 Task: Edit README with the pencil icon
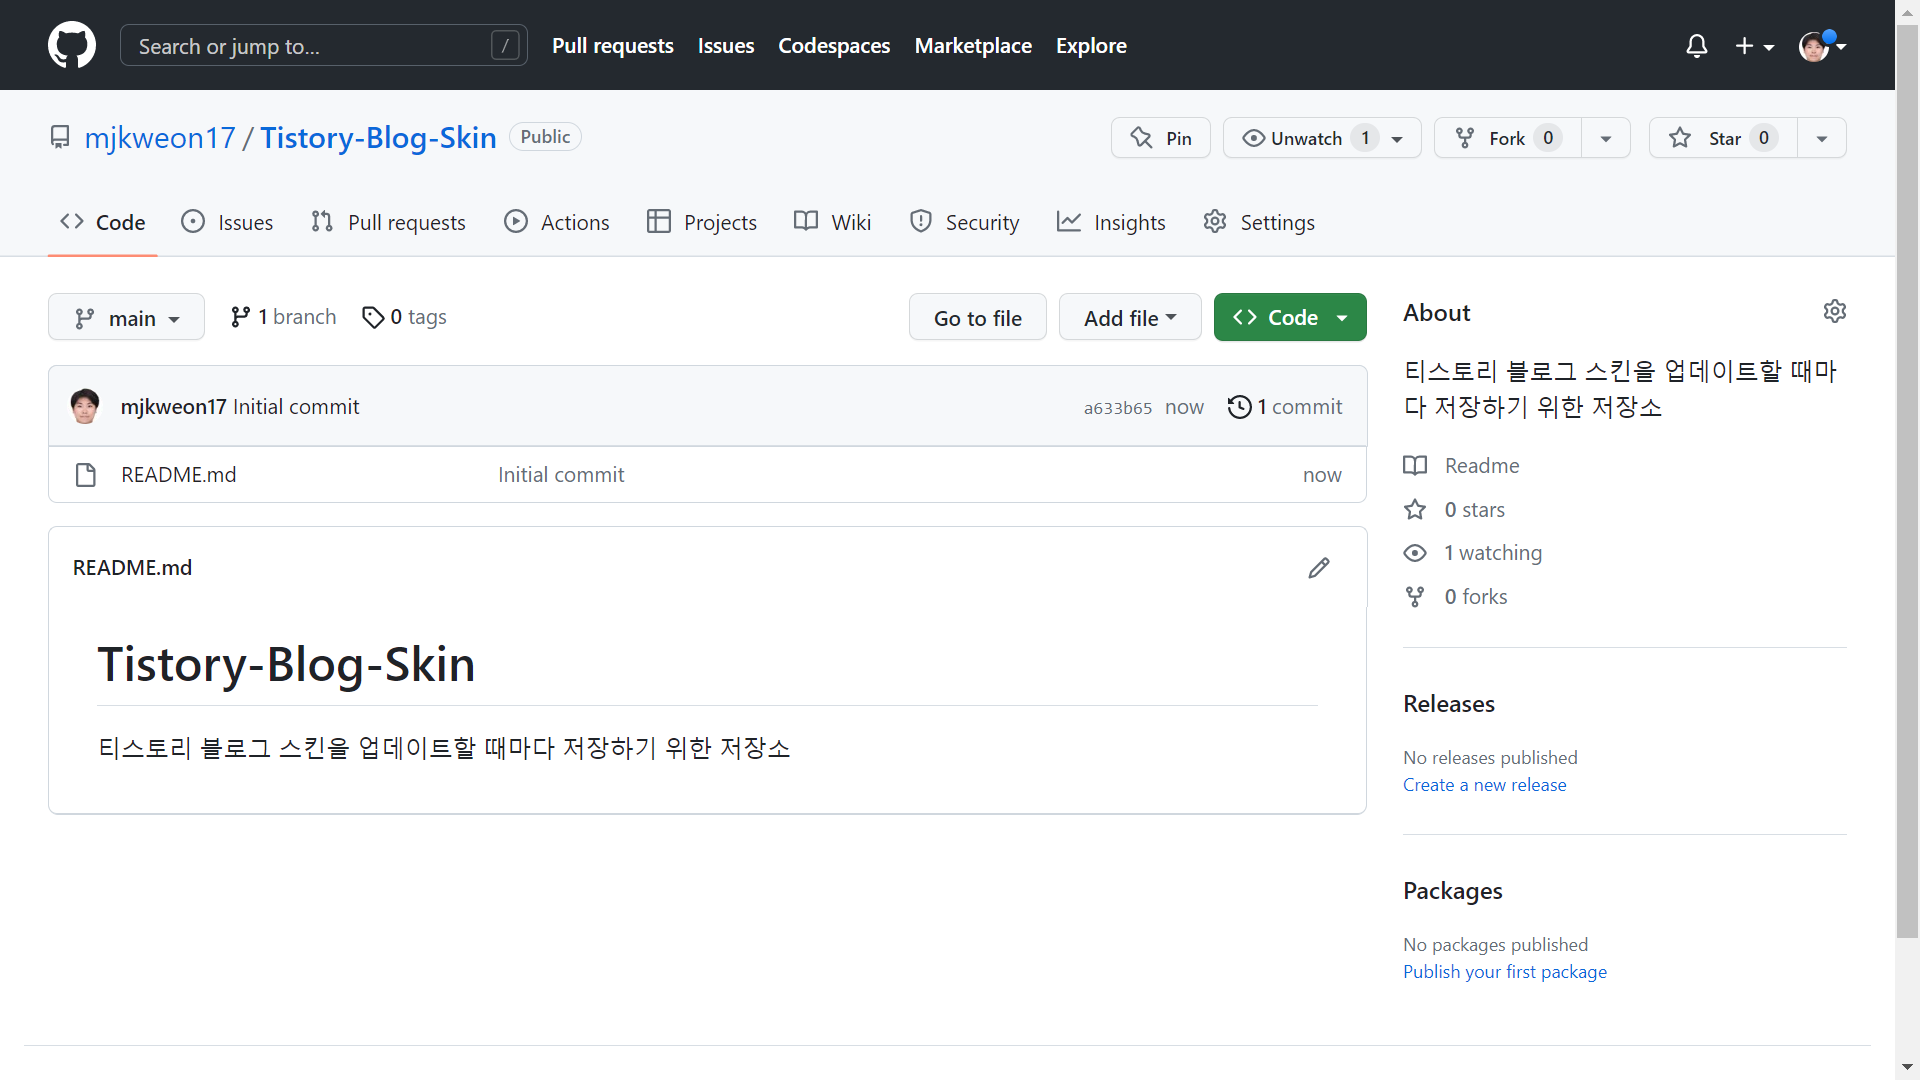pyautogui.click(x=1319, y=568)
